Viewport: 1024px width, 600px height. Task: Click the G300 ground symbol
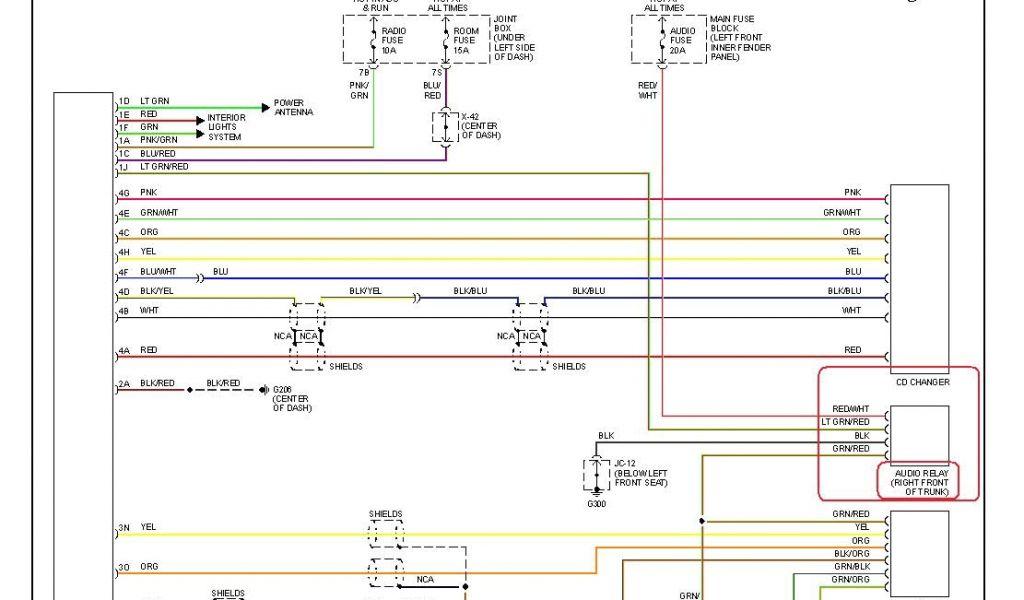pos(597,497)
